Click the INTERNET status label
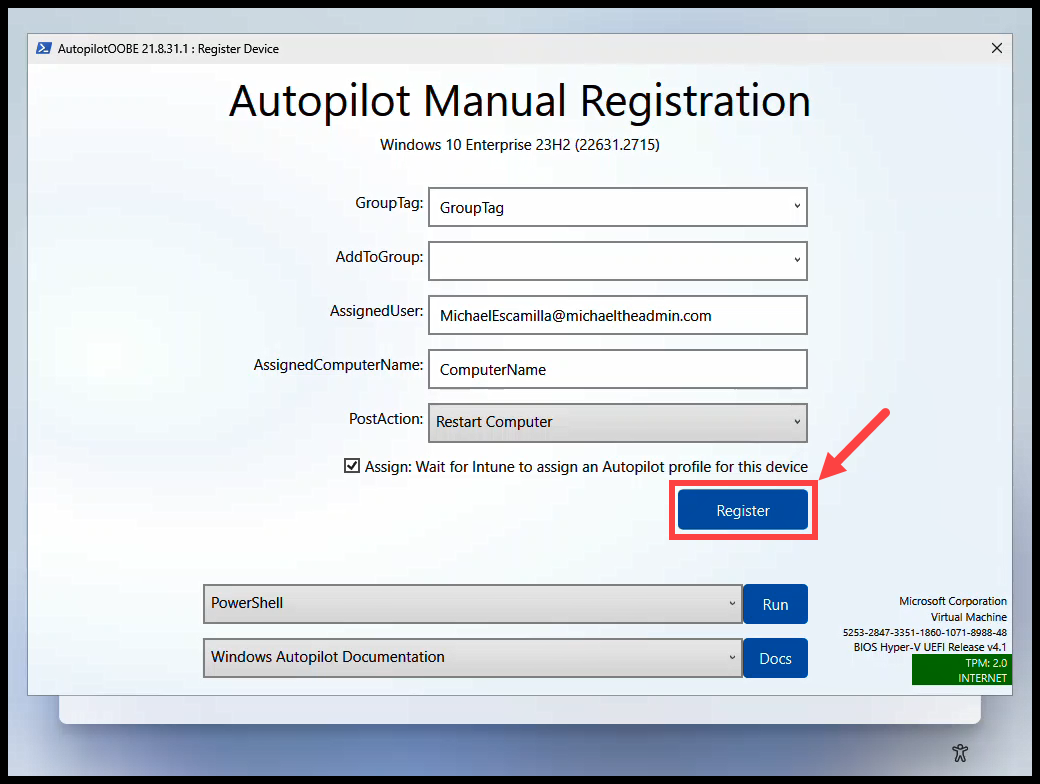1040x784 pixels. click(985, 676)
